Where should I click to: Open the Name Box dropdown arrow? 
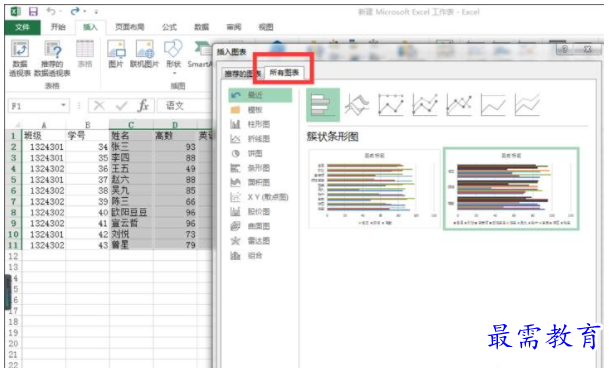[x=63, y=105]
